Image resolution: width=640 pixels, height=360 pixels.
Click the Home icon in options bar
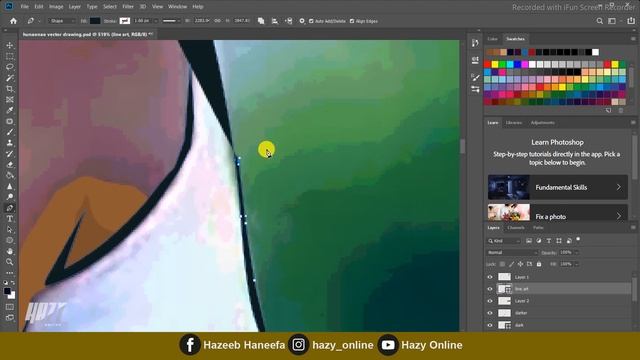click(x=13, y=21)
